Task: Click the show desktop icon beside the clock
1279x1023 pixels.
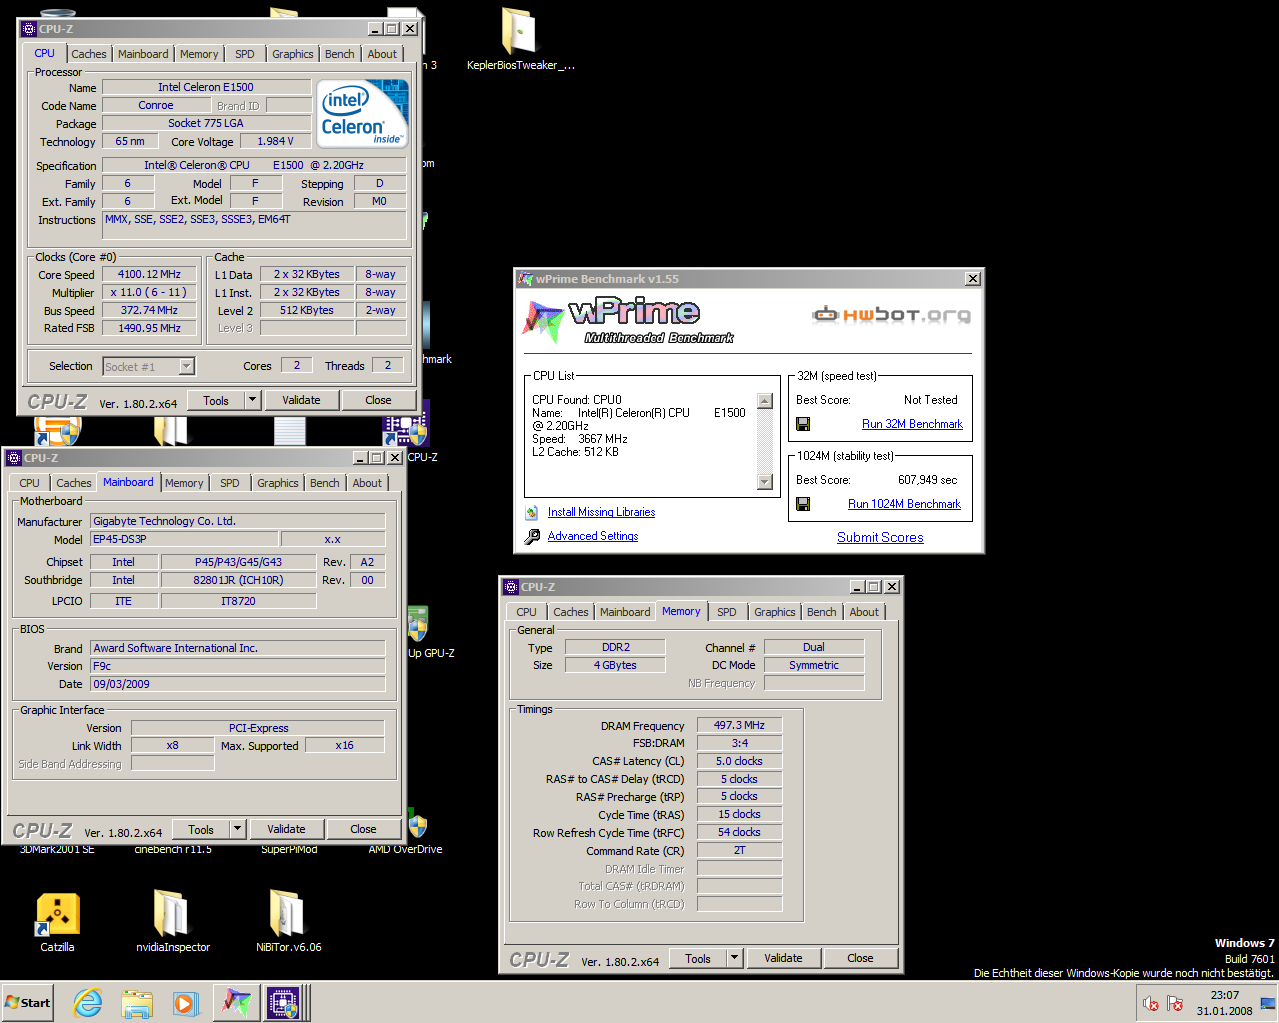Action: [x=1268, y=1003]
